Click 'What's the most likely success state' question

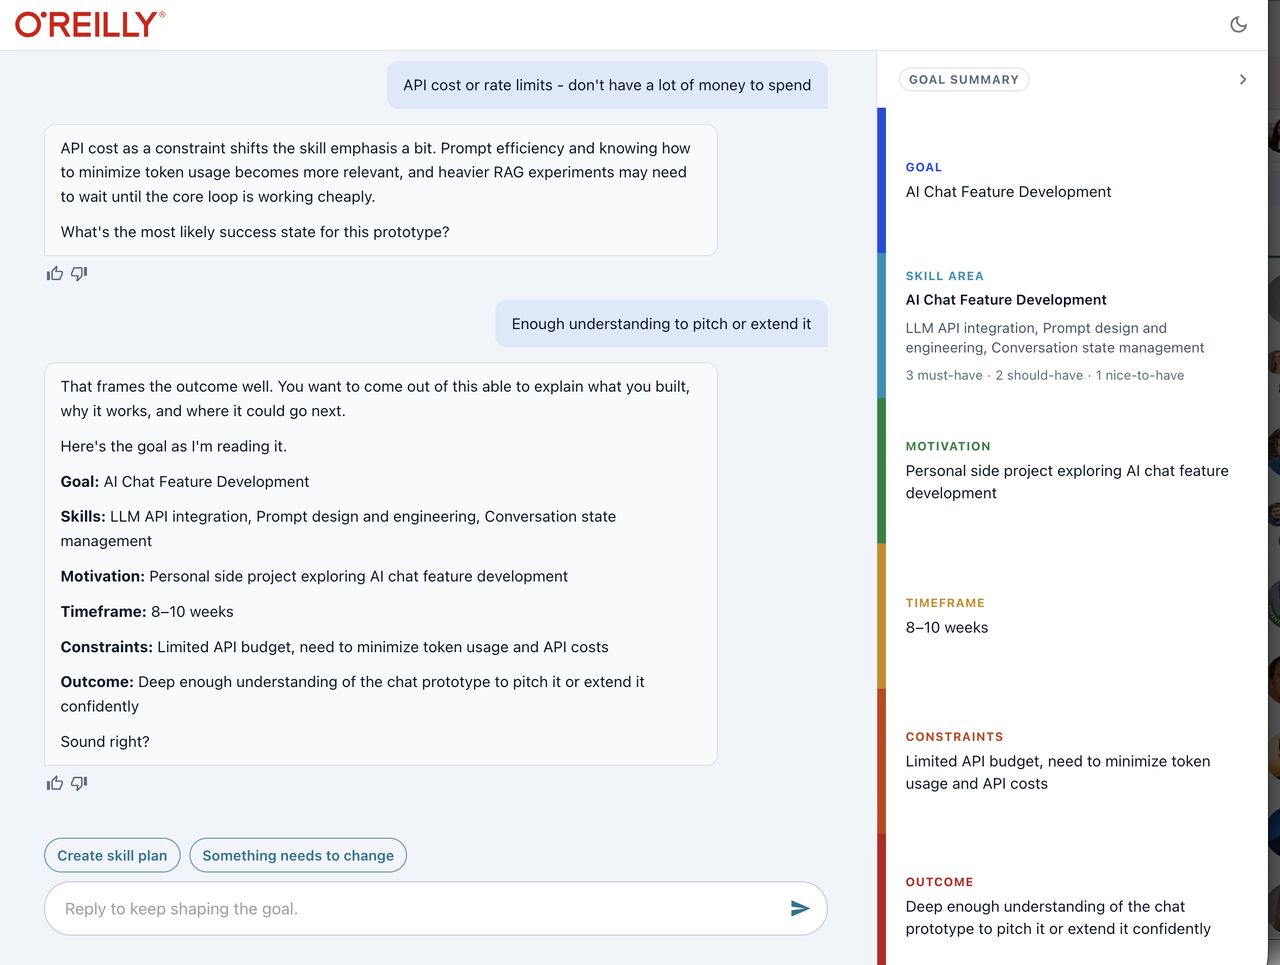pos(255,232)
